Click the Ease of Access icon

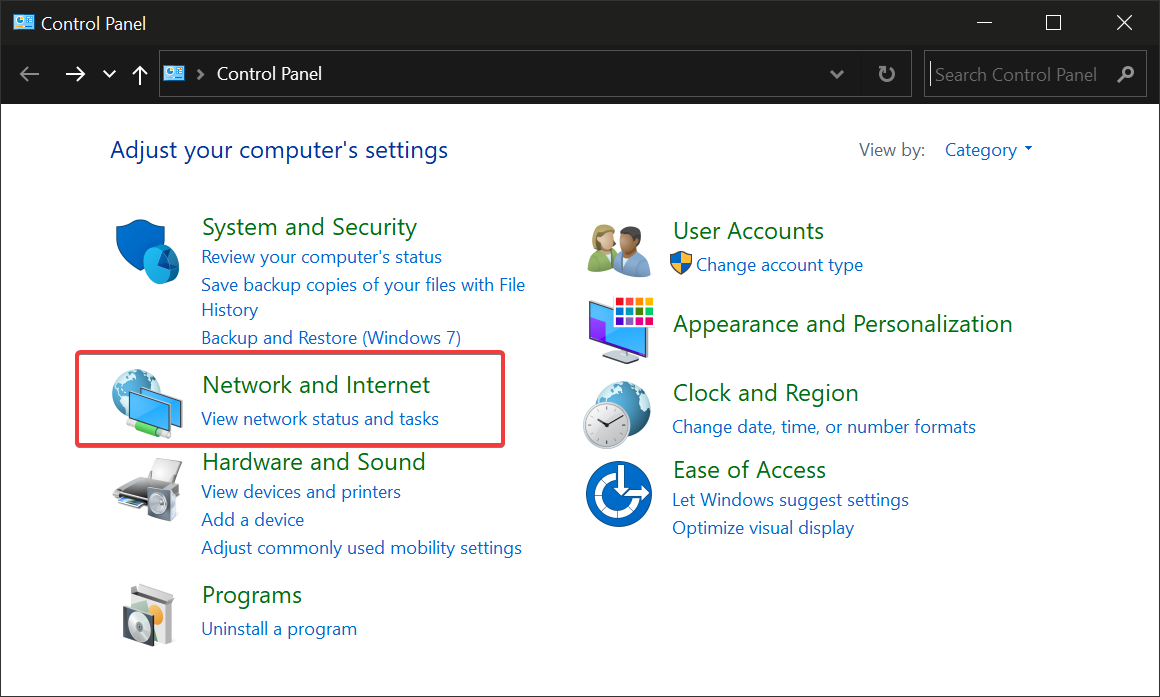(x=618, y=494)
